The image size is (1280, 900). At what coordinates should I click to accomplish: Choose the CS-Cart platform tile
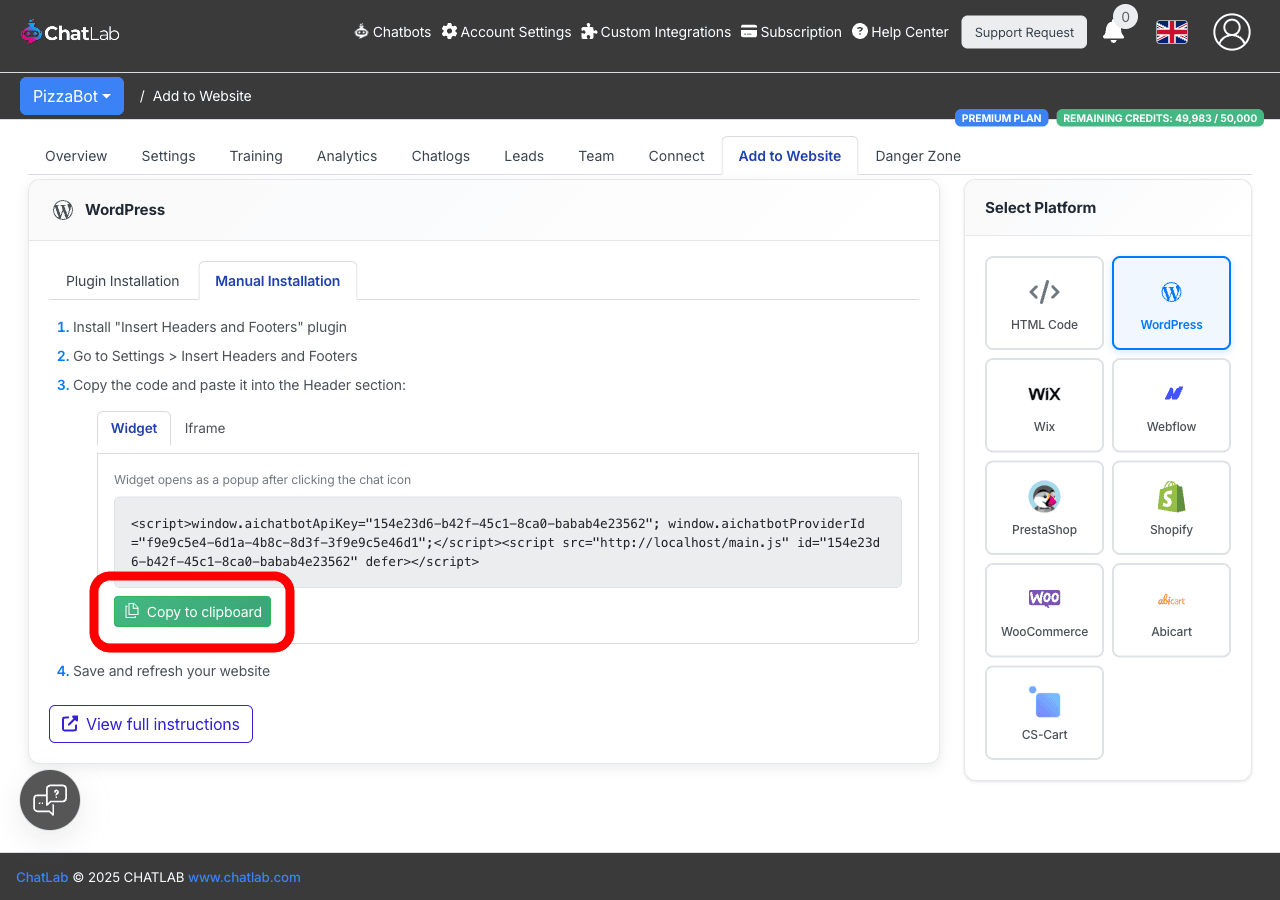[x=1044, y=713]
